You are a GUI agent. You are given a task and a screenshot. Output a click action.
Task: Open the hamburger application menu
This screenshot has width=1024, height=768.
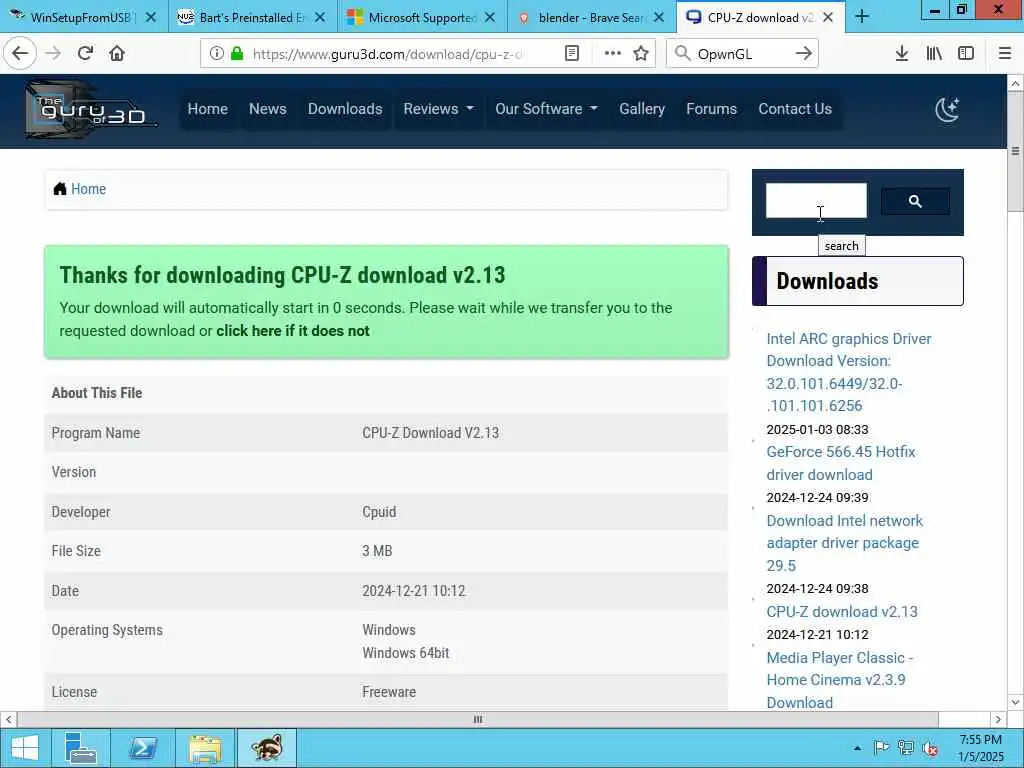(x=1005, y=54)
